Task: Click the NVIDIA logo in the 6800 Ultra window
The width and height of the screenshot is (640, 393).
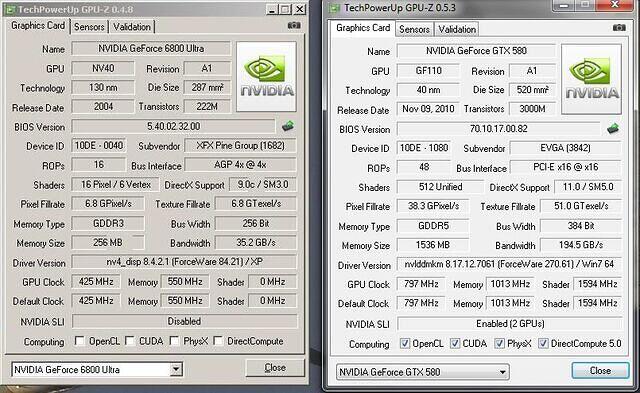Action: pos(266,76)
